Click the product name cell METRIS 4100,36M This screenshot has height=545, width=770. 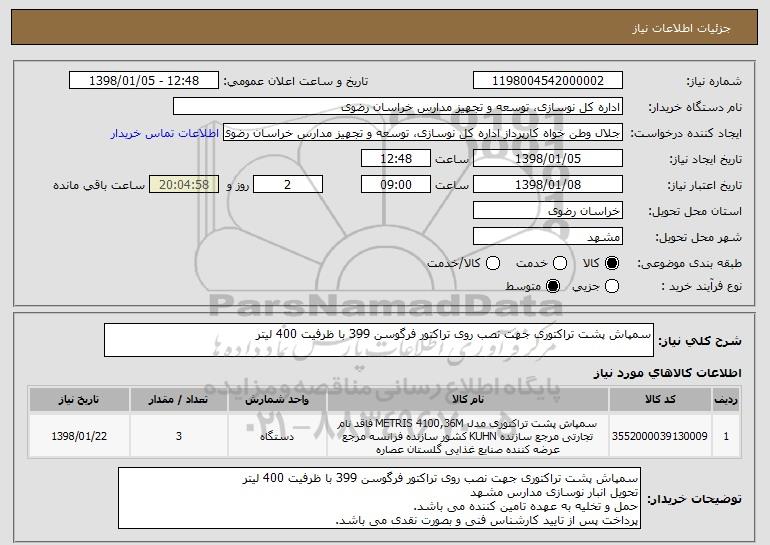(x=468, y=436)
